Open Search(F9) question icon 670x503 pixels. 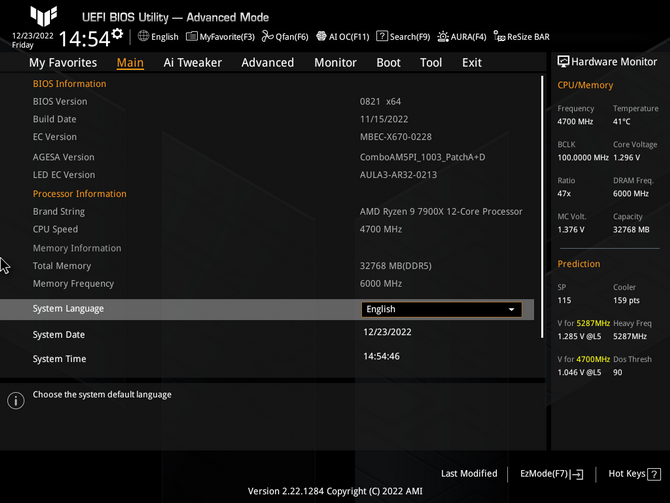pyautogui.click(x=382, y=36)
